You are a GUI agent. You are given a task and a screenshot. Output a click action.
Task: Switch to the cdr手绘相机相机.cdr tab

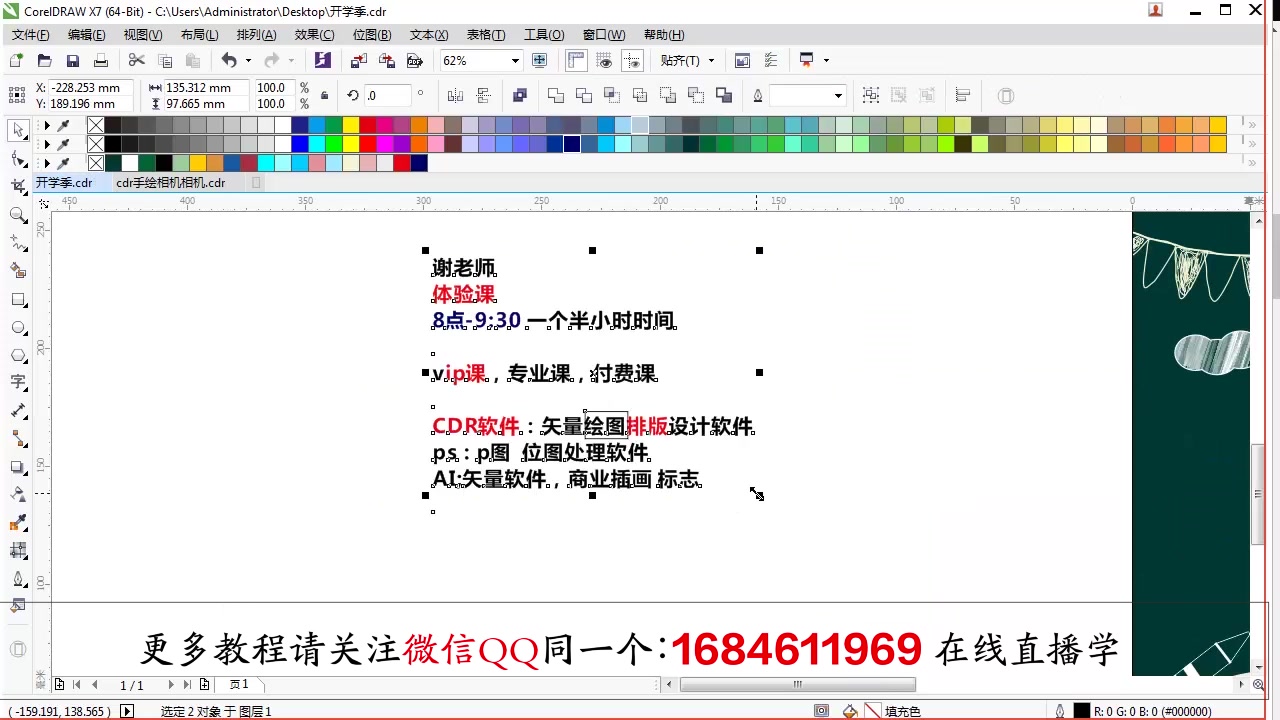point(170,183)
